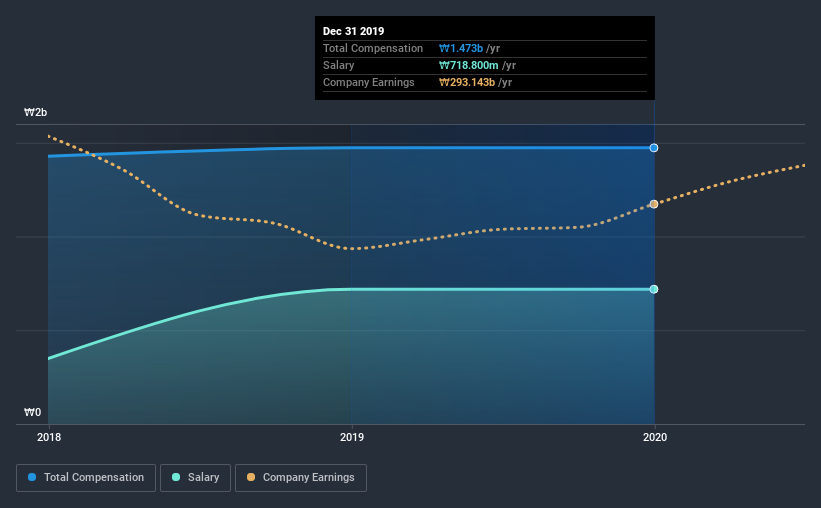Toggle the Total Compensation legend button
This screenshot has width=821, height=508.
(86, 478)
